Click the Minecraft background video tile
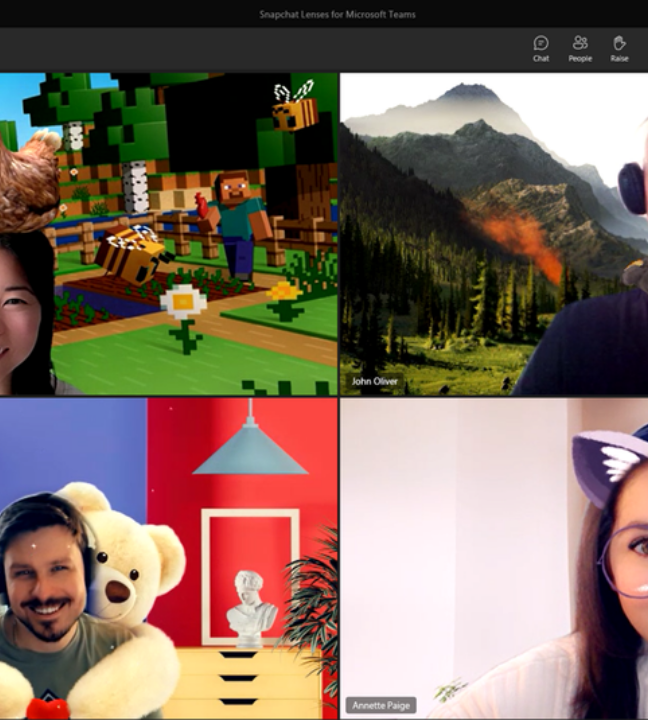 point(169,234)
